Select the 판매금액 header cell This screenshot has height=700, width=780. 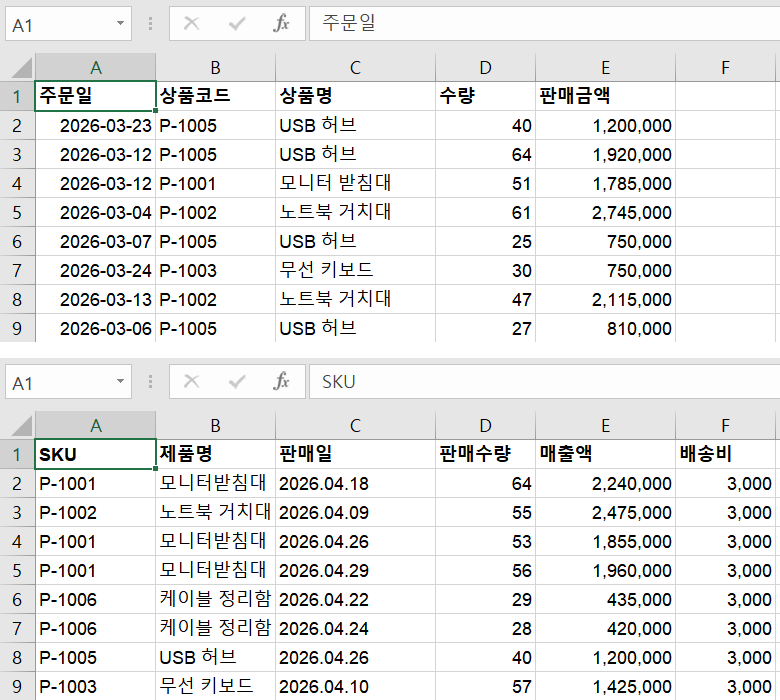(x=605, y=96)
